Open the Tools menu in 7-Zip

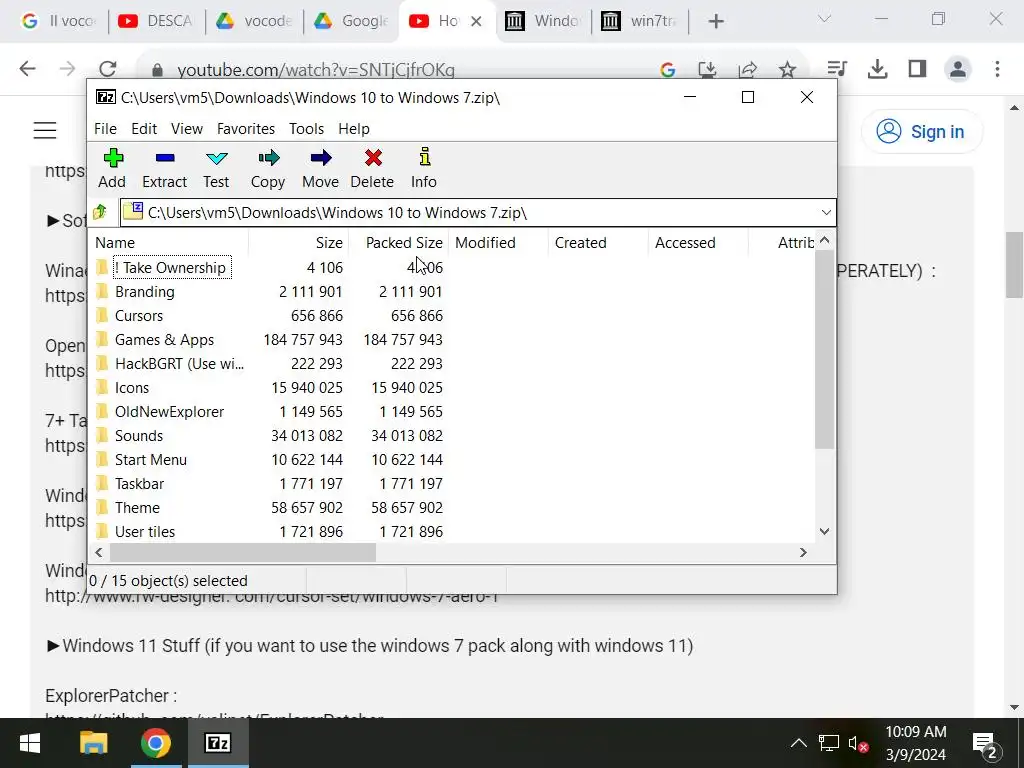(306, 129)
